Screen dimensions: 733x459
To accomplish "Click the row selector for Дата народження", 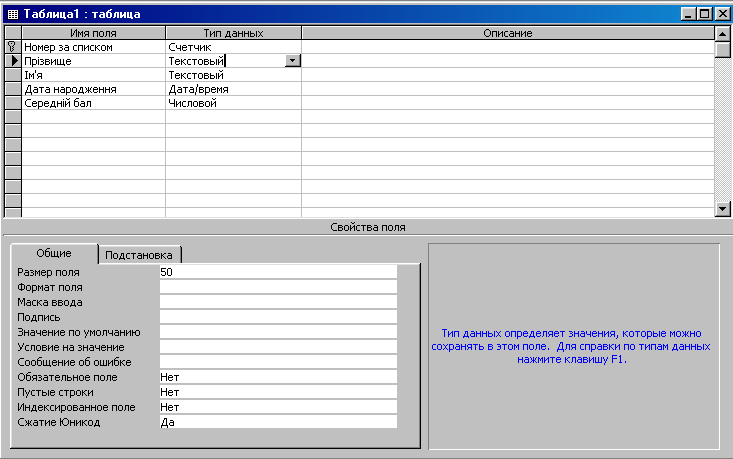I will 13,89.
